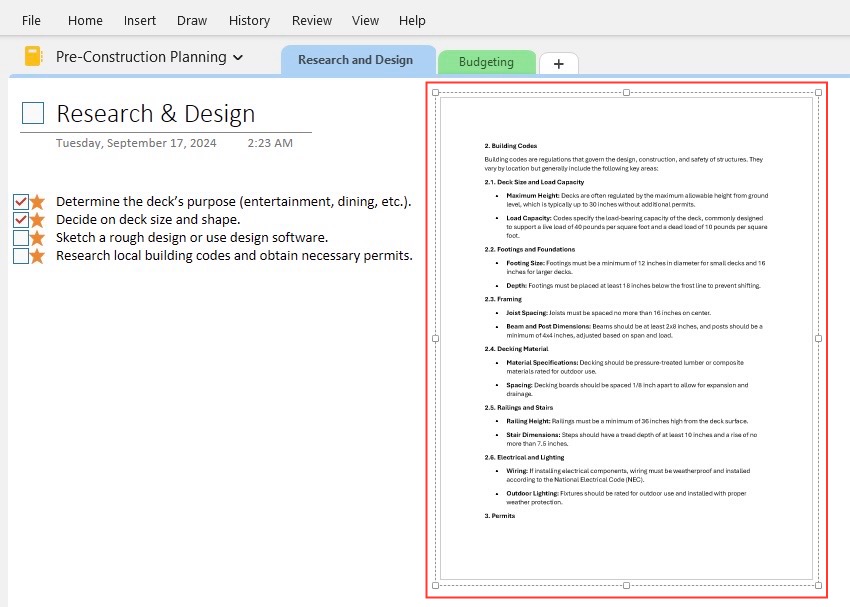850x607 pixels.
Task: Click the top-center resize handle of the printout
Action: coord(627,93)
